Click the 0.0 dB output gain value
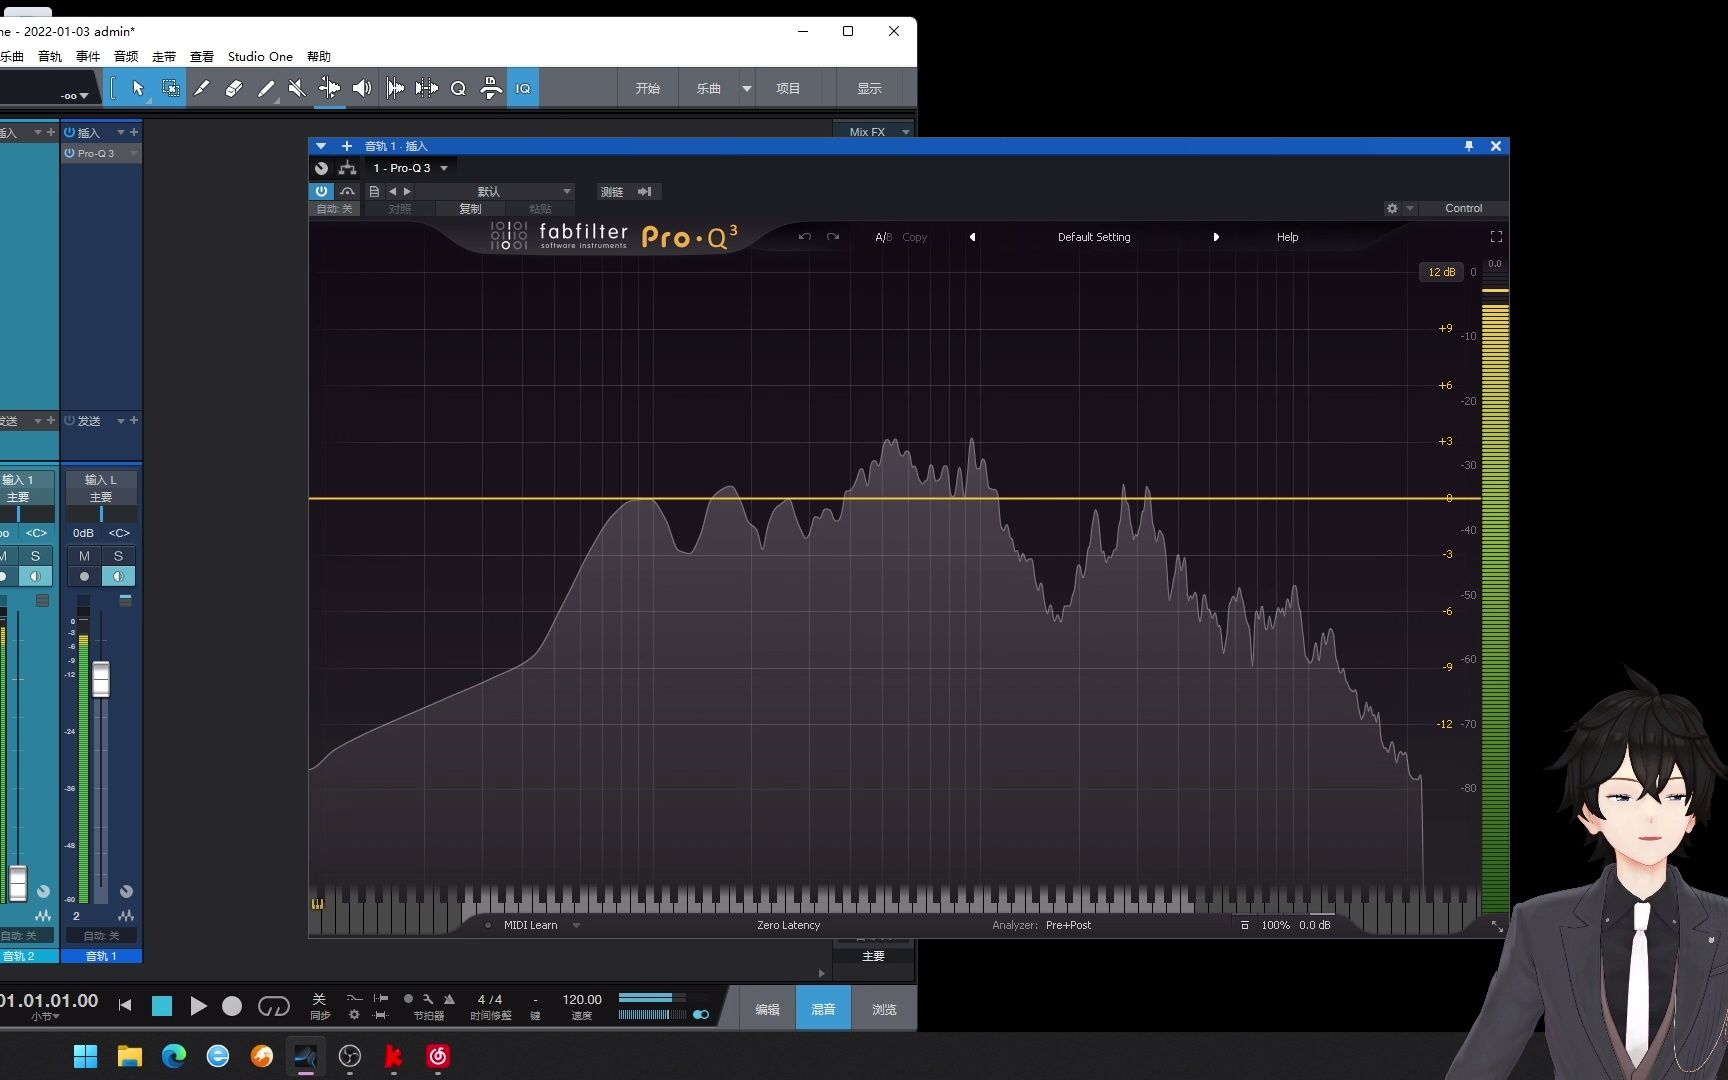The width and height of the screenshot is (1728, 1080). click(1314, 925)
